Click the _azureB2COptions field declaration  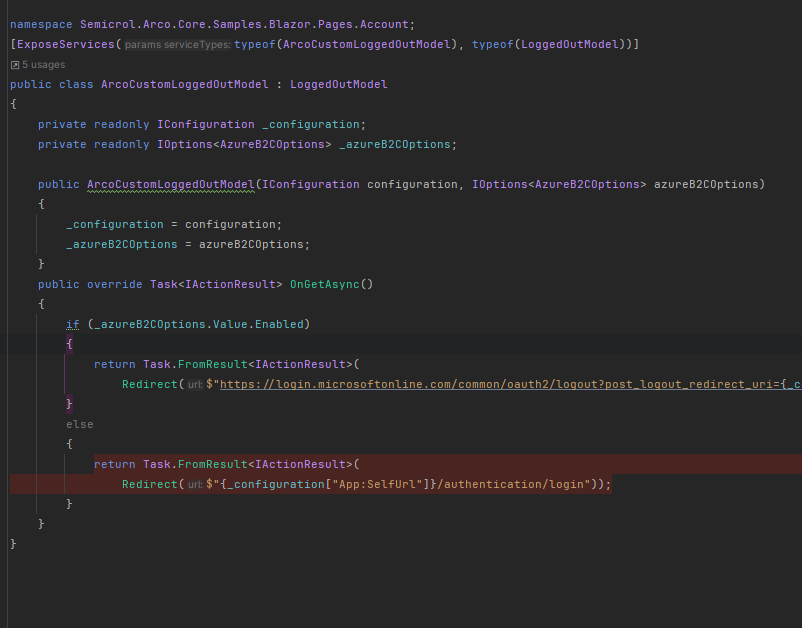(397, 145)
